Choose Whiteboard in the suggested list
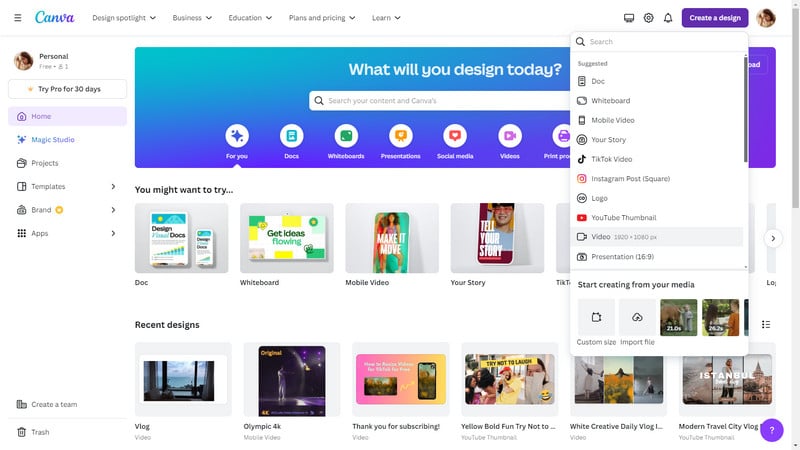 click(x=657, y=101)
